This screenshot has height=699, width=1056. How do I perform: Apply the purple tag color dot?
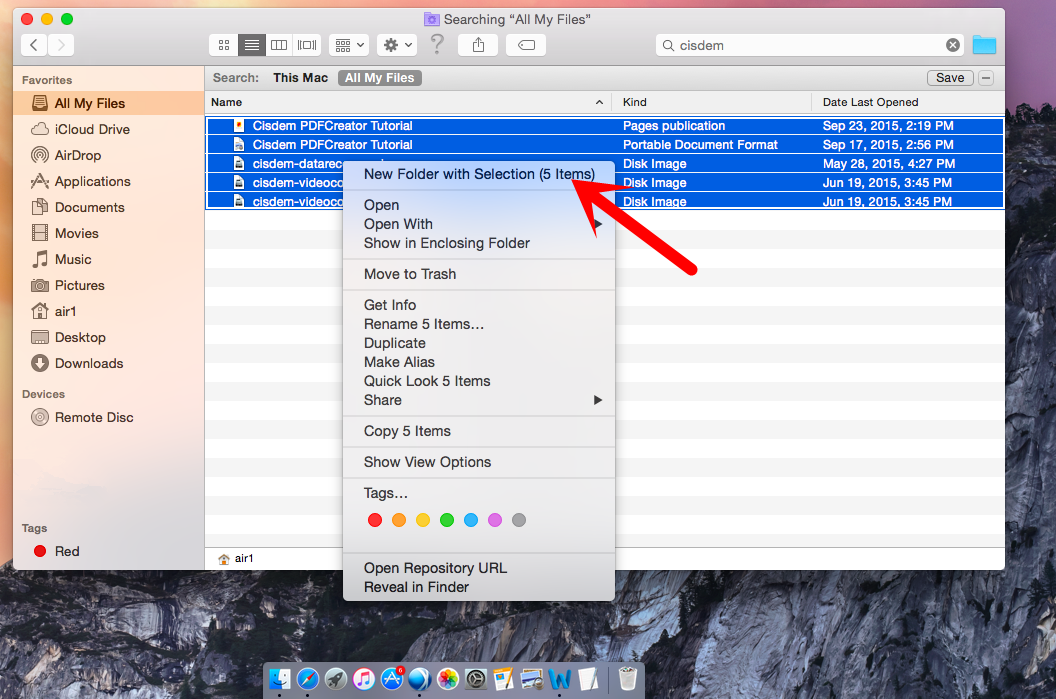(x=495, y=520)
